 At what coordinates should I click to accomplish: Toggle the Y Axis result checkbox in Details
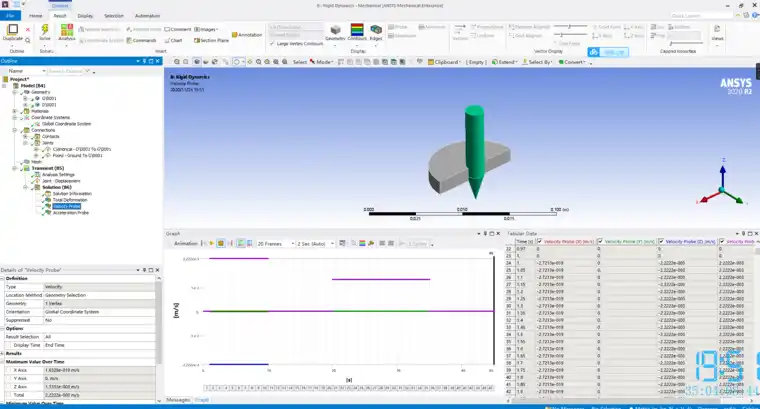(x=9, y=378)
